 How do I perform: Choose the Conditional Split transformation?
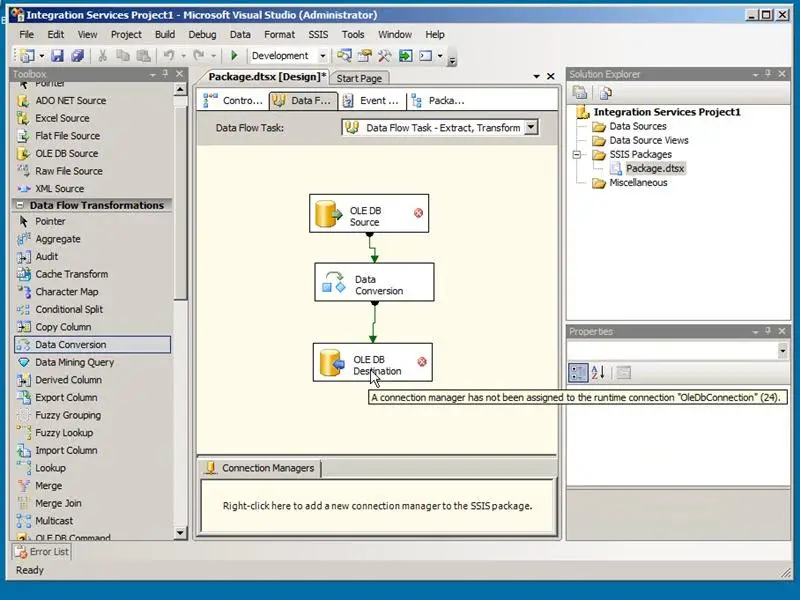tap(70, 309)
